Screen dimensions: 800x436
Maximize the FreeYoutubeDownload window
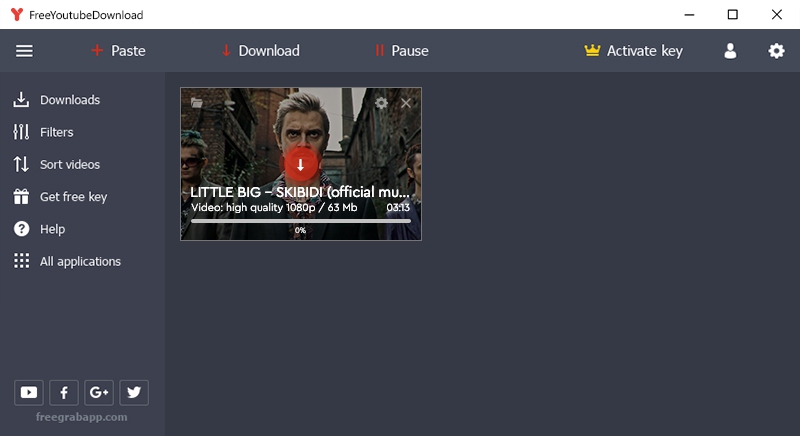click(x=733, y=14)
